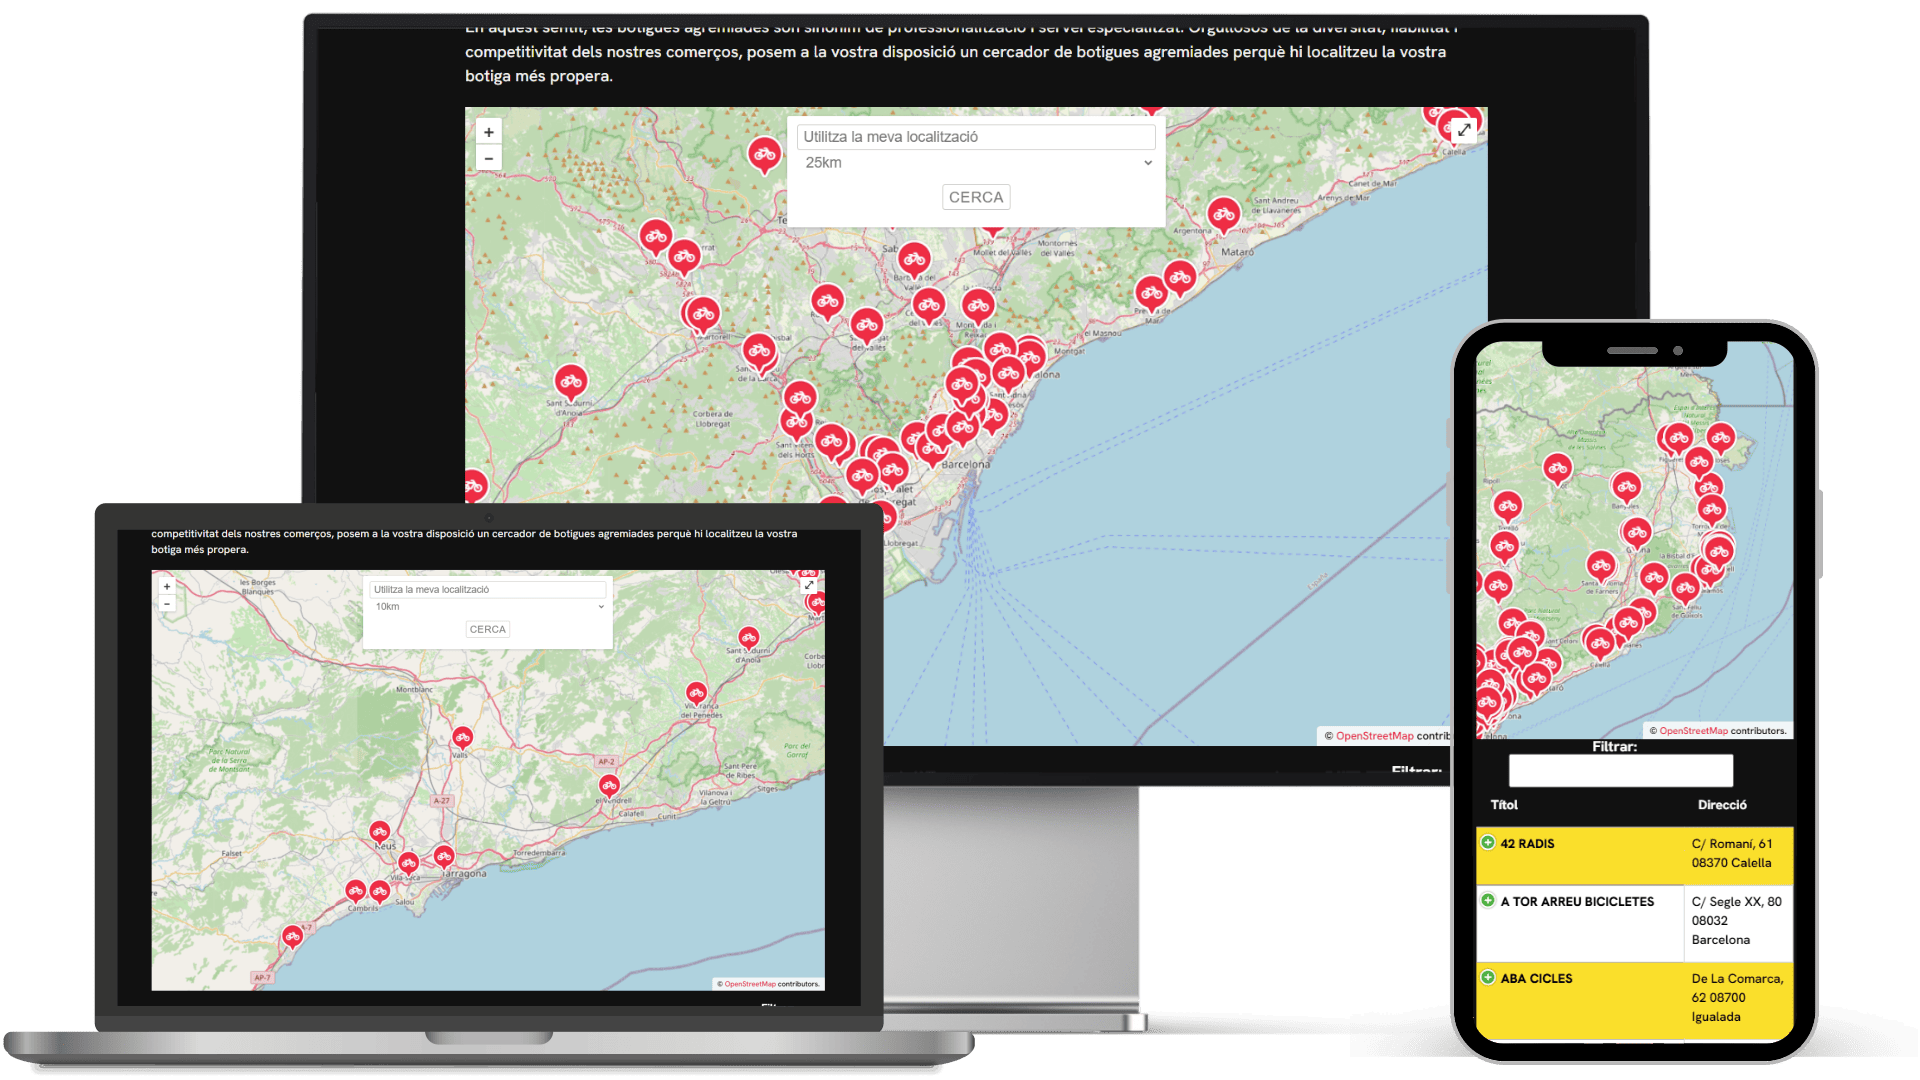Zoom out on the laptop map

[167, 603]
